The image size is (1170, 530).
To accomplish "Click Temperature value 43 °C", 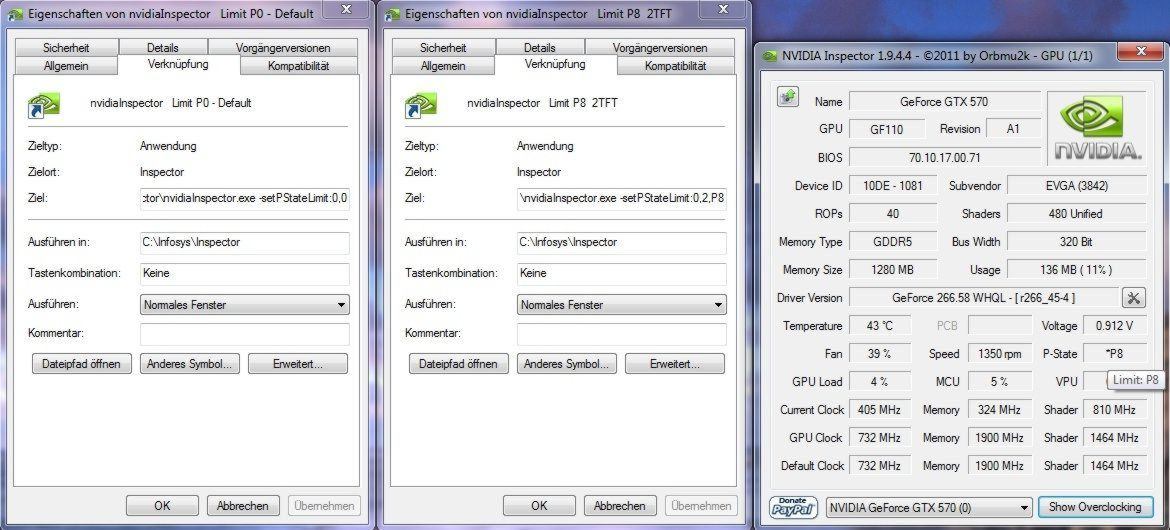I will (x=880, y=325).
